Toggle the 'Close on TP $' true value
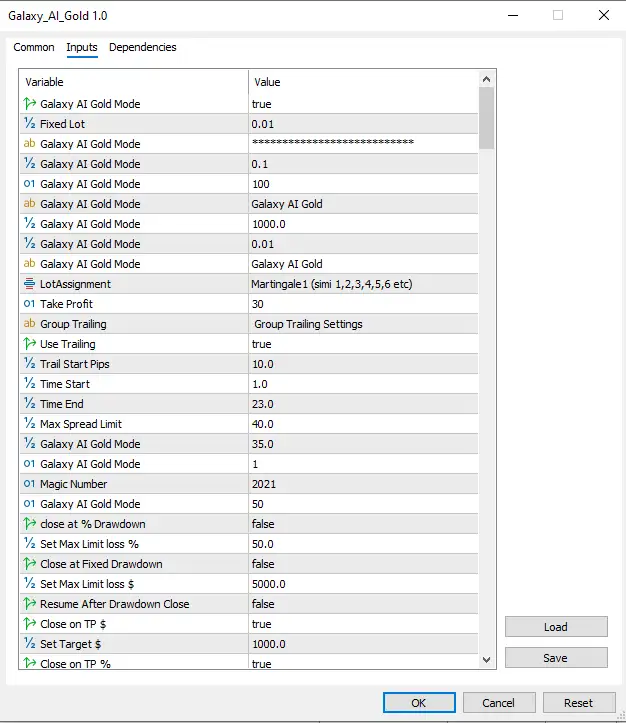The image size is (626, 723). coord(362,624)
